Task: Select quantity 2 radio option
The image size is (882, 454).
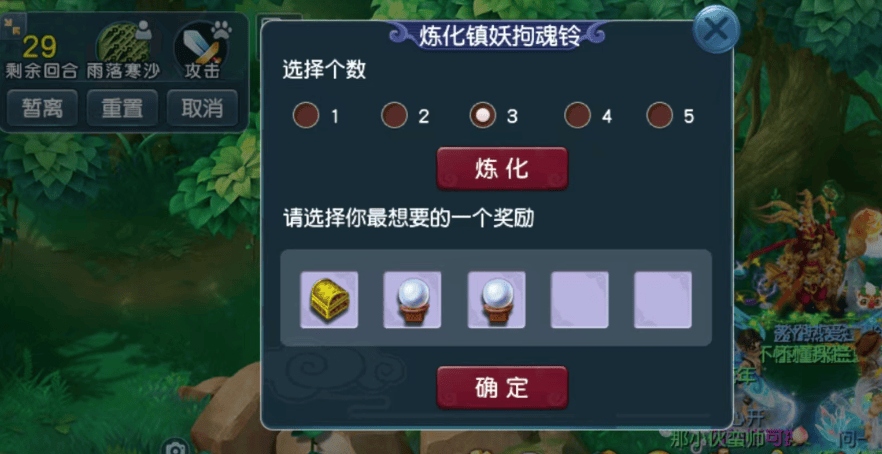Action: click(x=394, y=115)
